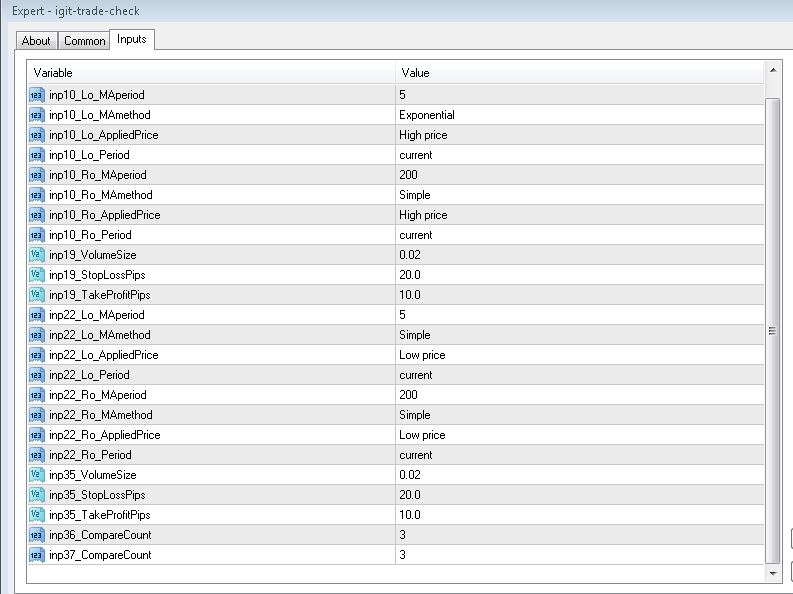The height and width of the screenshot is (594, 793).
Task: Click the icon beside inp22_Lo_AppliedPrice
Action: [37, 355]
